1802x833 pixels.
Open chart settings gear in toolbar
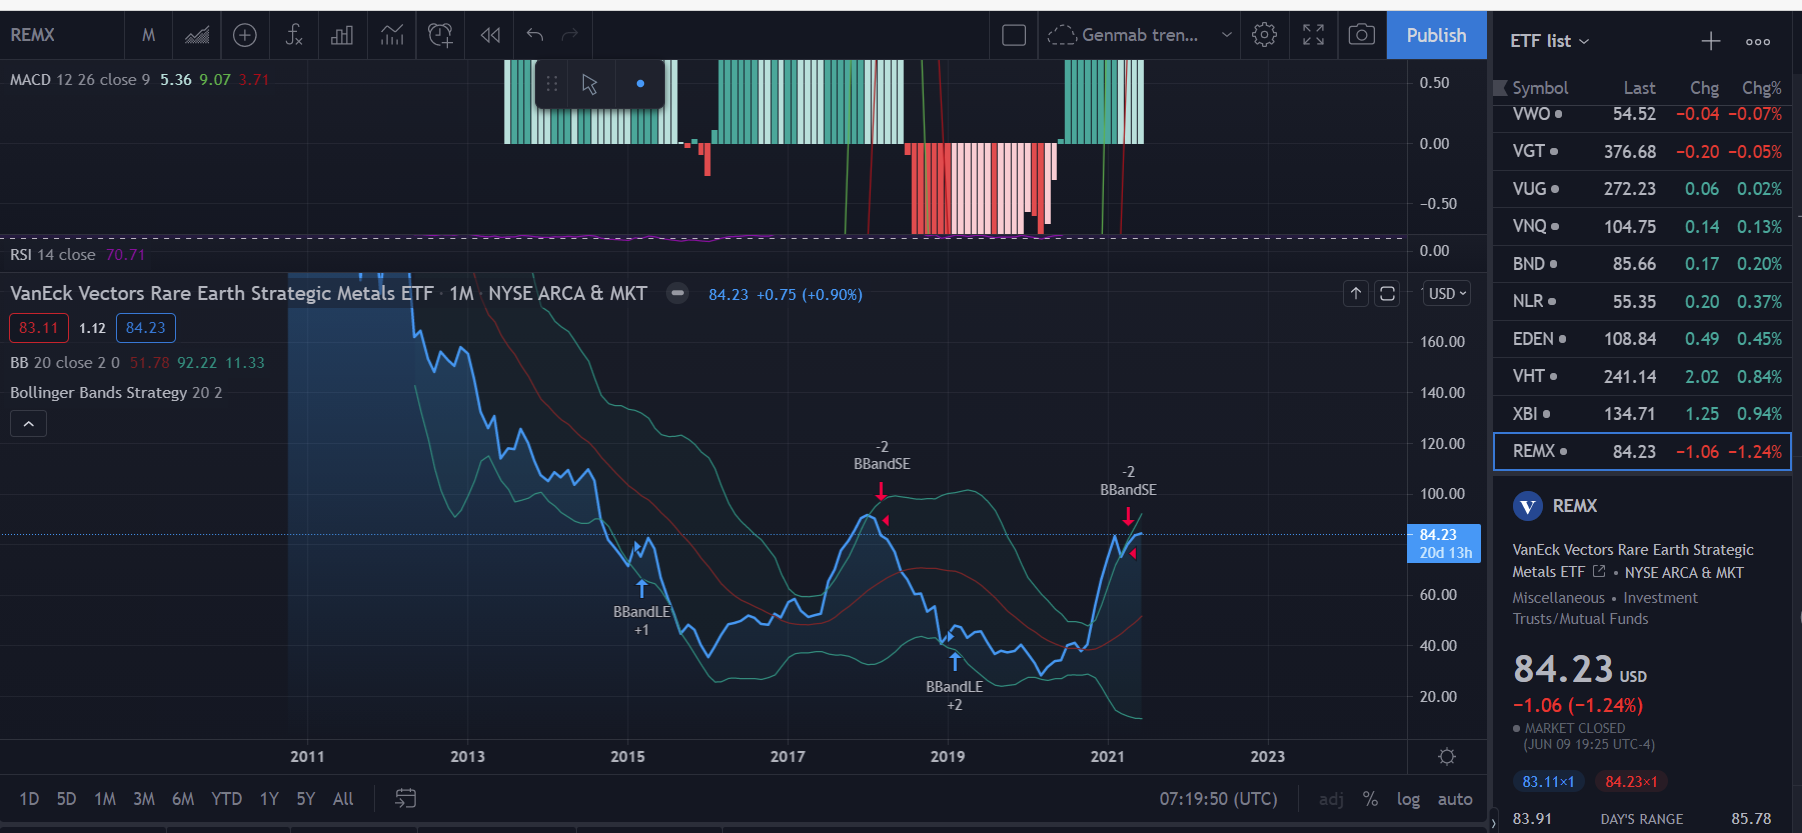click(1264, 36)
